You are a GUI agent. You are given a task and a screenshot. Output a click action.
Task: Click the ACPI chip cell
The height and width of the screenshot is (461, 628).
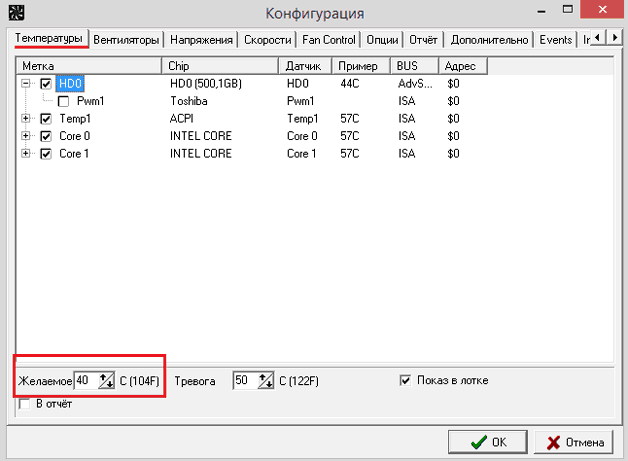[181, 119]
